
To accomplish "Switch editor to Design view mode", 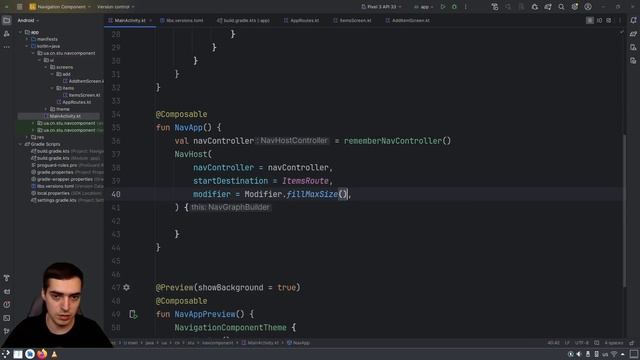I will [x=609, y=20].
